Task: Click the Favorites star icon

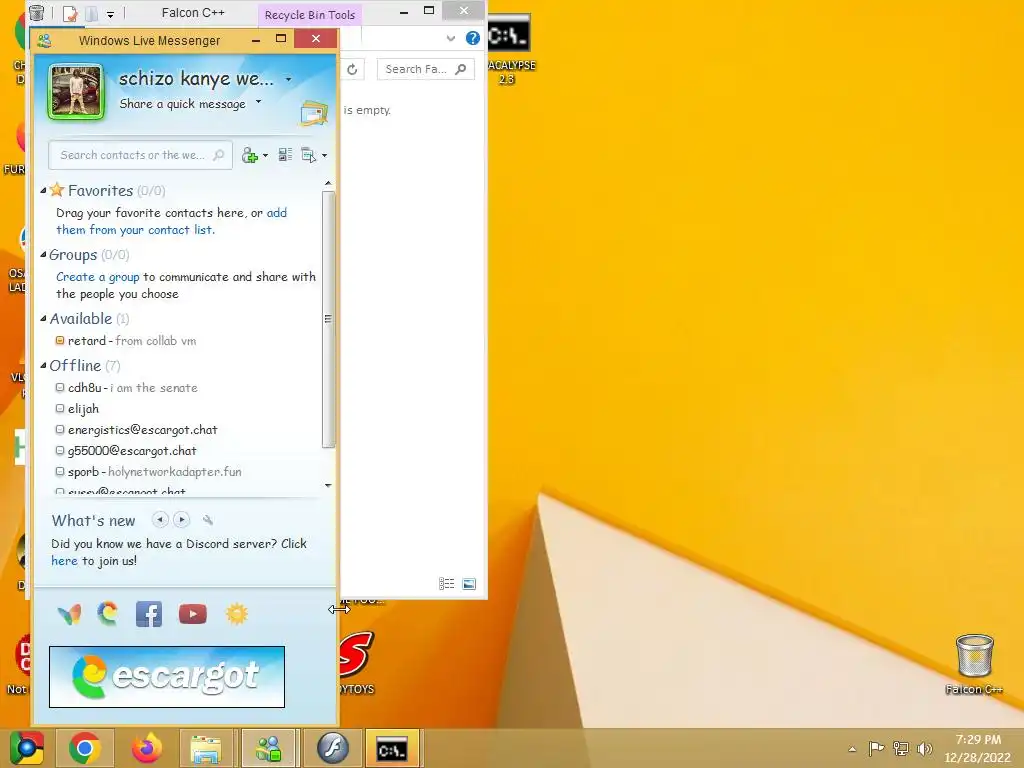Action: click(57, 190)
